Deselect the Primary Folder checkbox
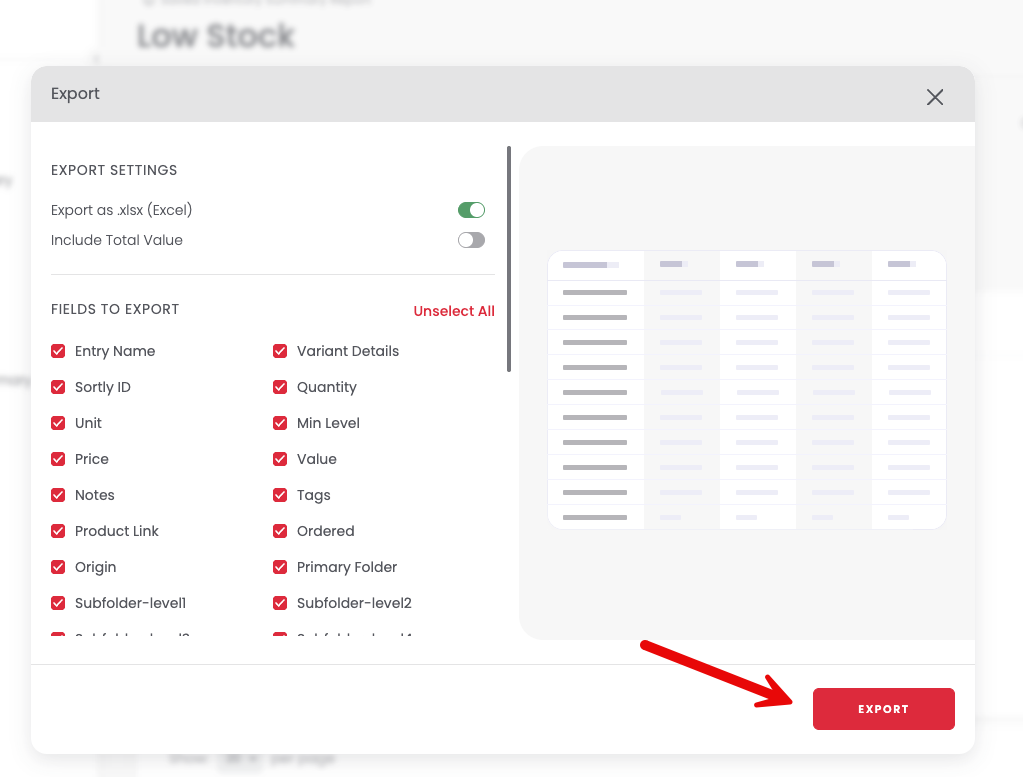The height and width of the screenshot is (777, 1023). tap(280, 566)
